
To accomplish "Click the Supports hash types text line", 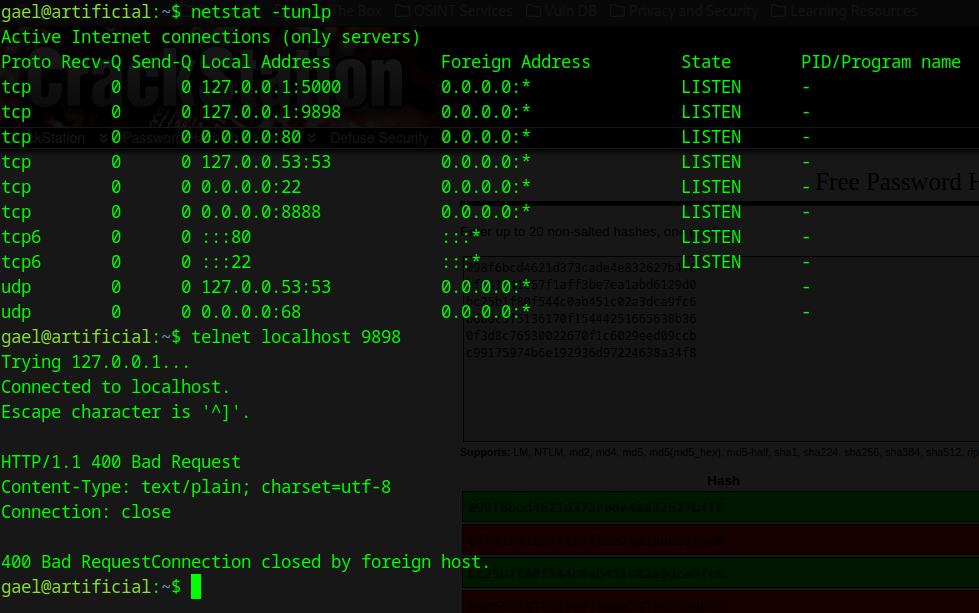I will pyautogui.click(x=718, y=452).
